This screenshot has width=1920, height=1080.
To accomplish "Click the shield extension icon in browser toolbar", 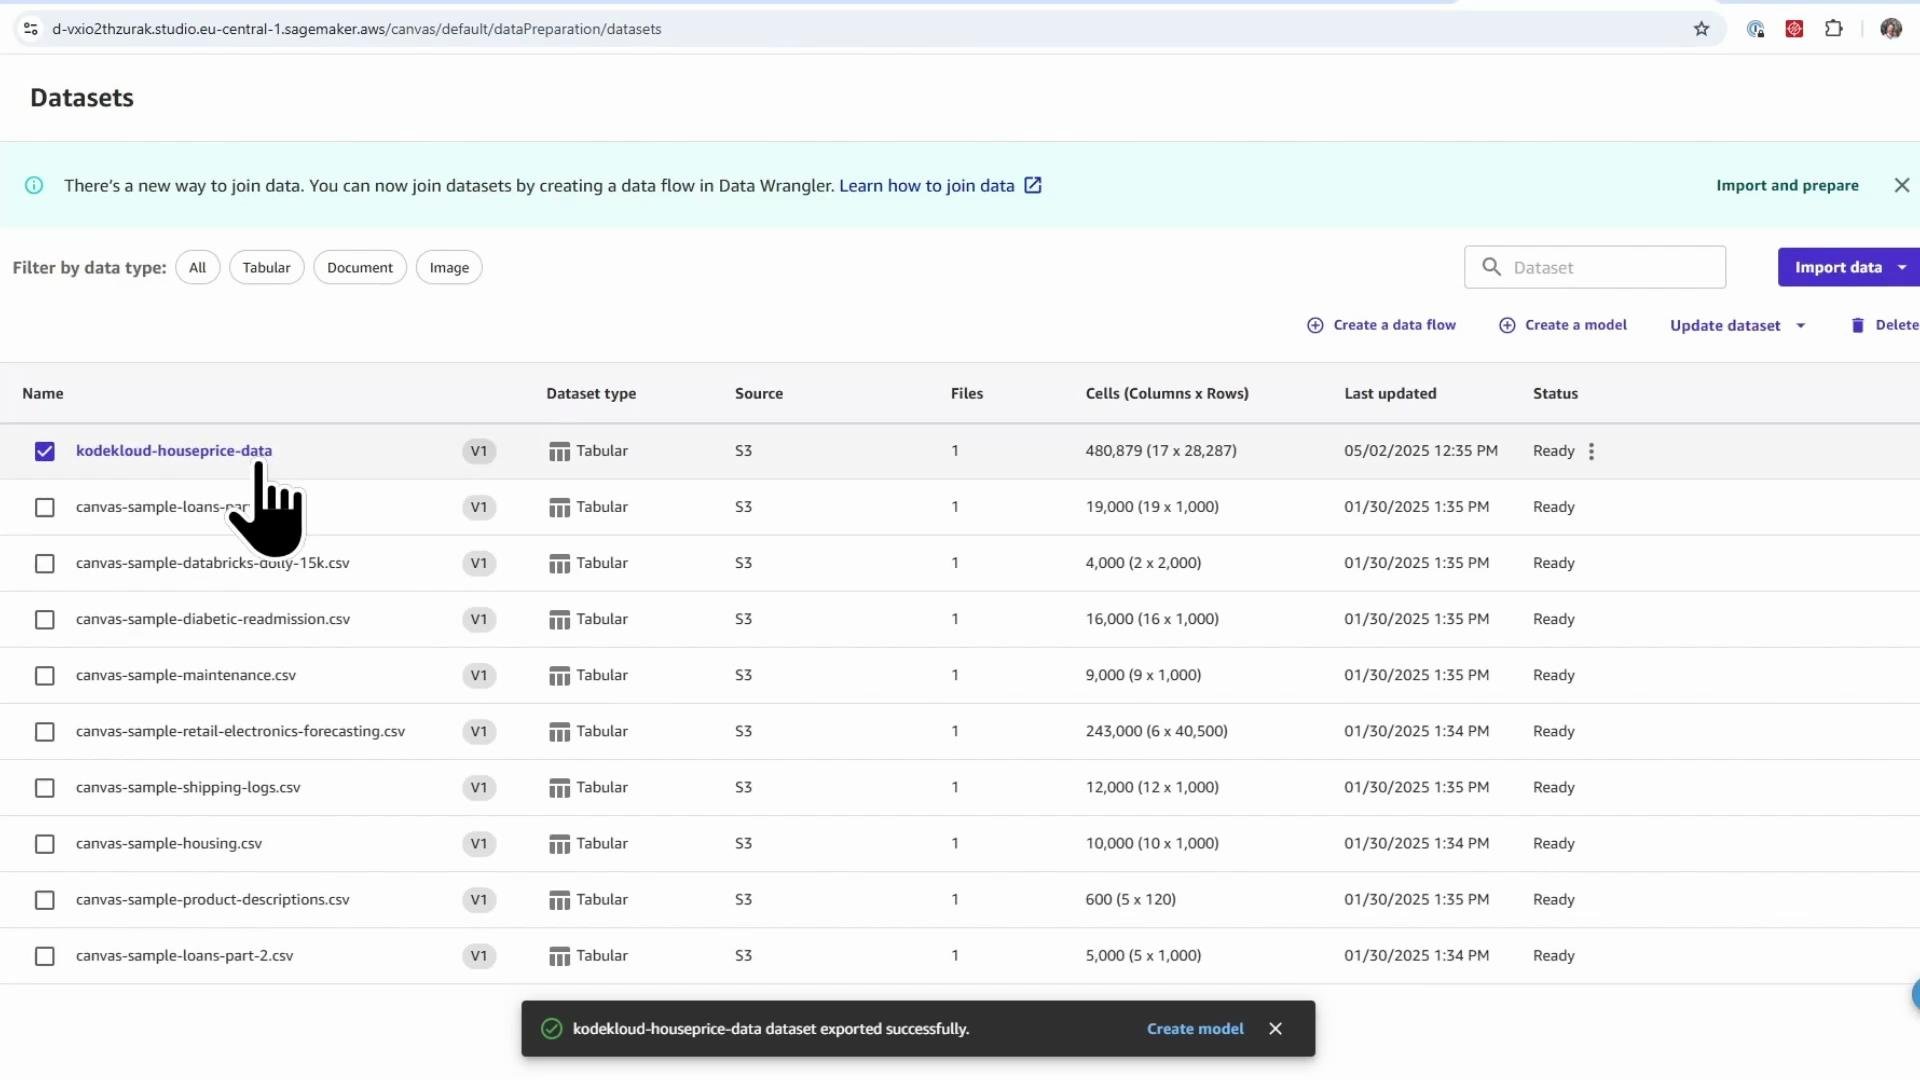I will click(x=1755, y=29).
